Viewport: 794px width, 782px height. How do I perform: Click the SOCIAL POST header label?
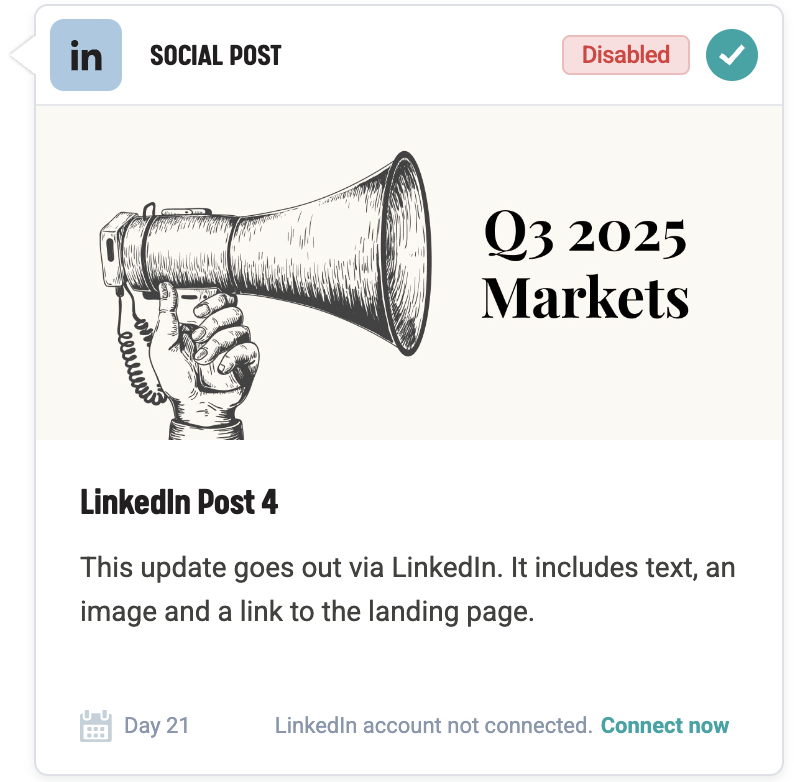(216, 55)
